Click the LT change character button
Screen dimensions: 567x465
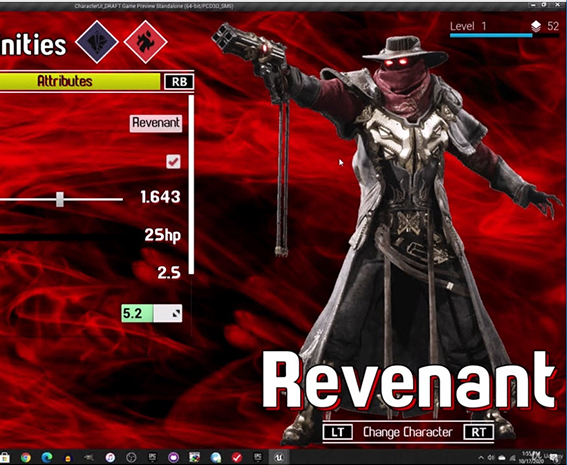tap(338, 432)
